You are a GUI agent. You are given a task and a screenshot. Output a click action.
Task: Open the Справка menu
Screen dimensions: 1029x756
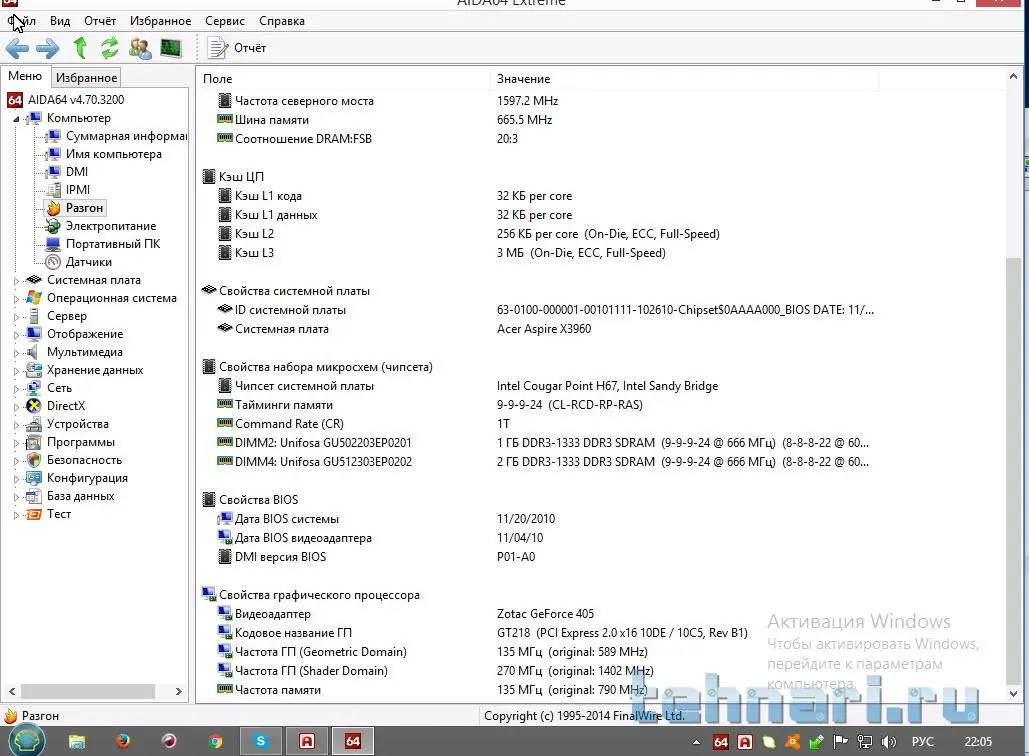[x=282, y=21]
